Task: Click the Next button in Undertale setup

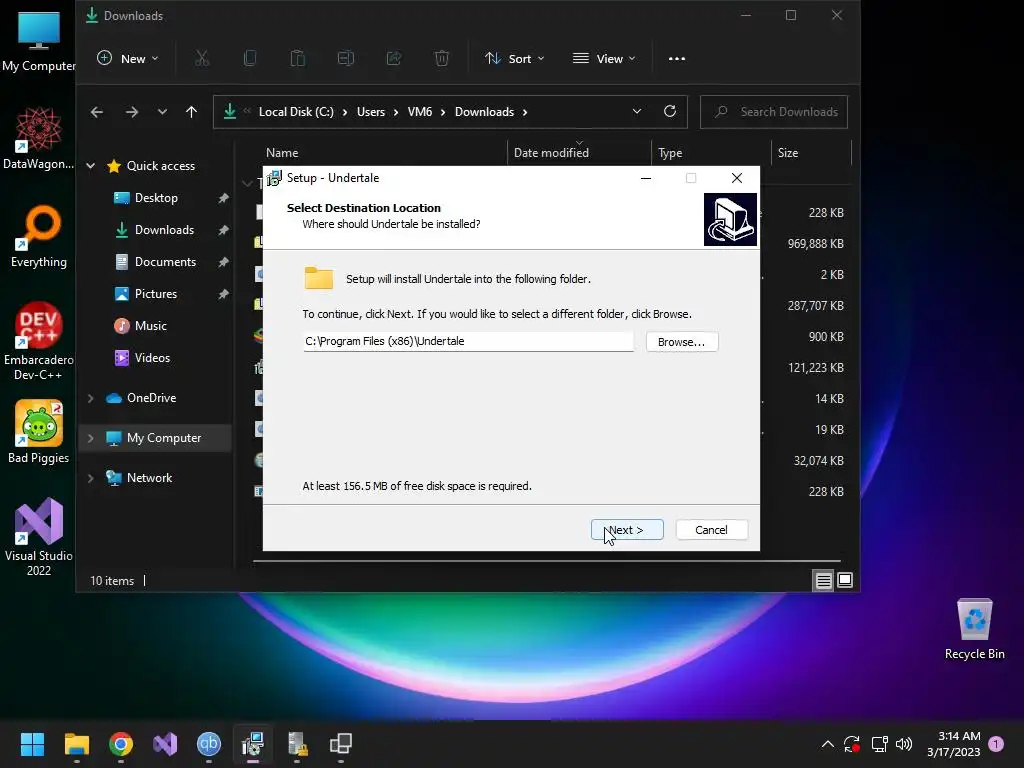Action: point(627,530)
